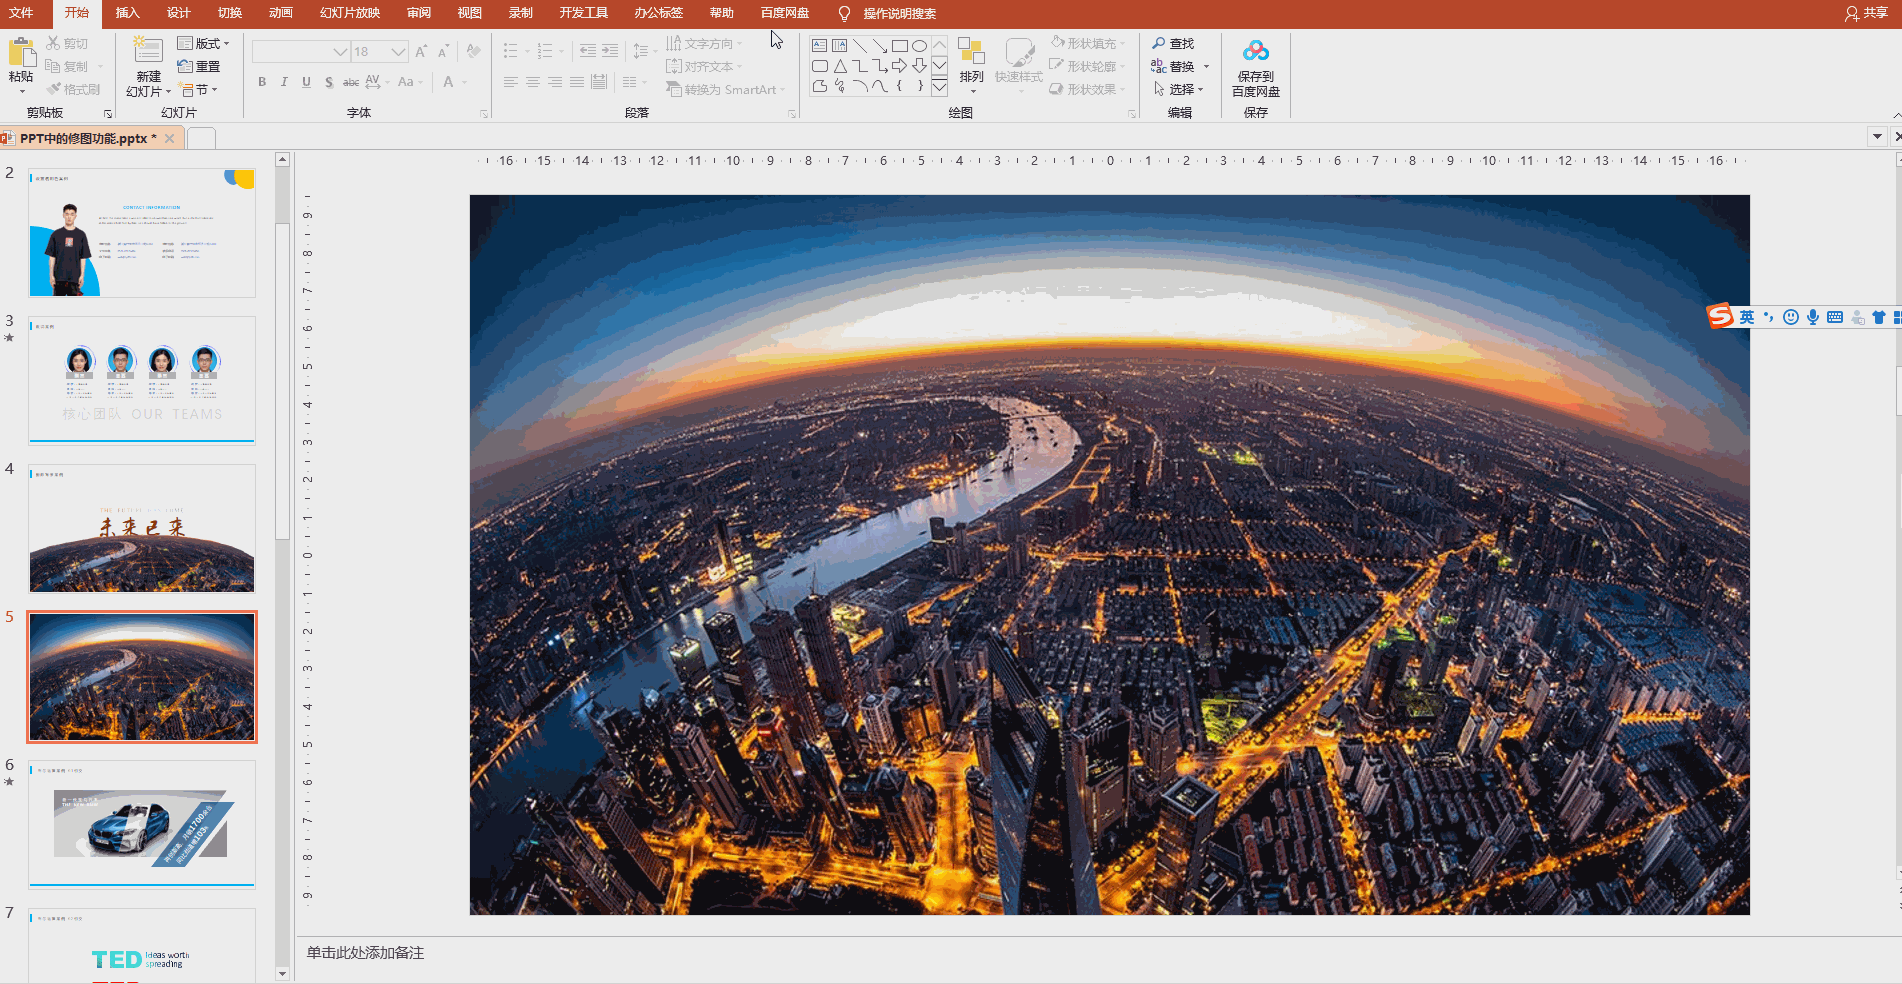
Task: Switch to the View (视图) tab
Action: (469, 13)
